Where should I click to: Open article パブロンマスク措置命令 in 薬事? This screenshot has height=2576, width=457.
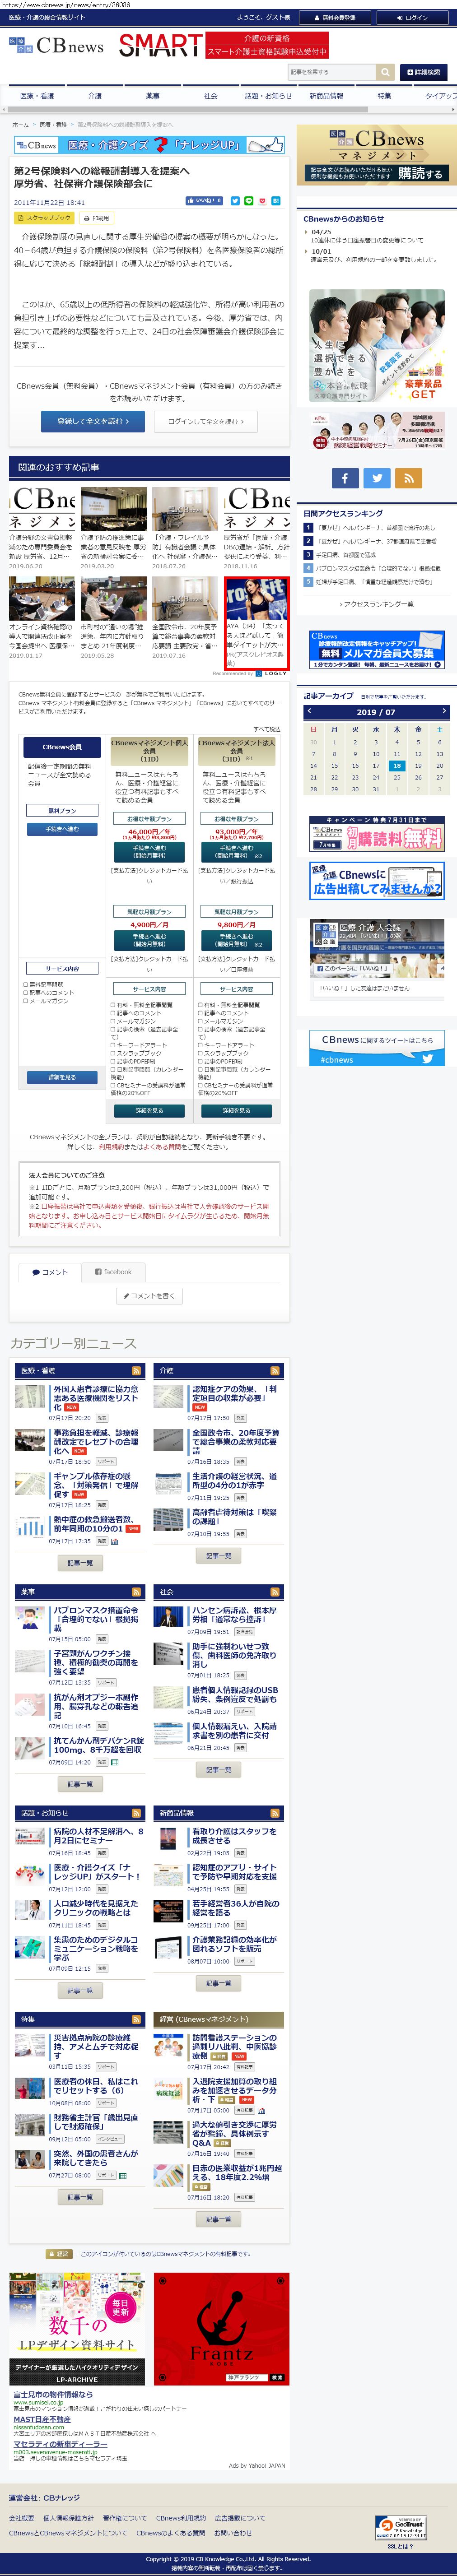pos(96,1619)
